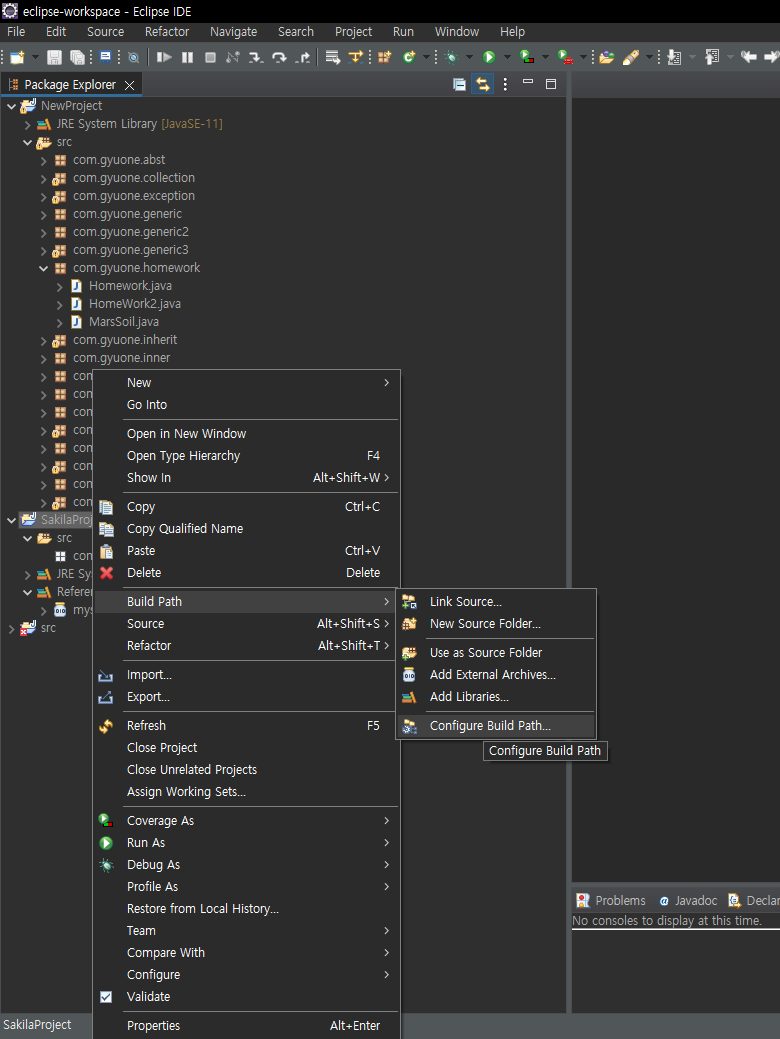Switch to the Javadoc tab
Screen dimensions: 780x1039
coord(688,901)
